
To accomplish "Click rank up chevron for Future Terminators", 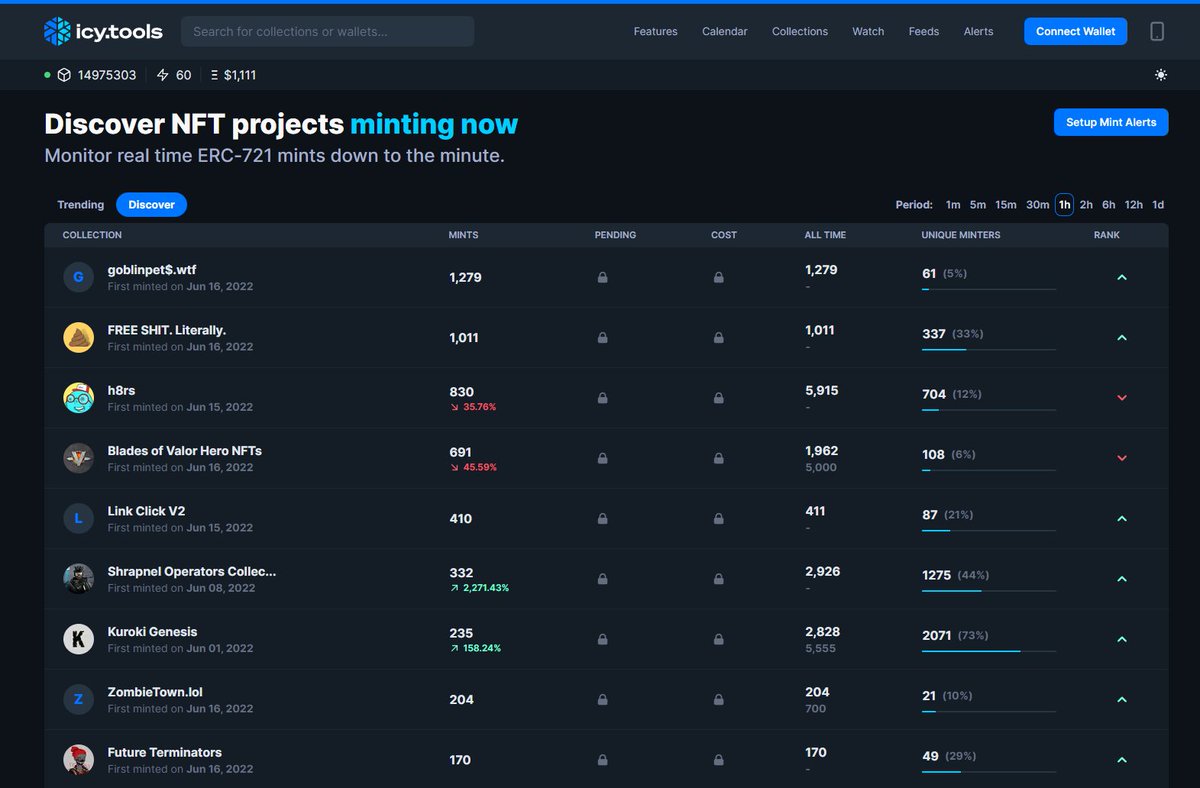I will pos(1121,760).
